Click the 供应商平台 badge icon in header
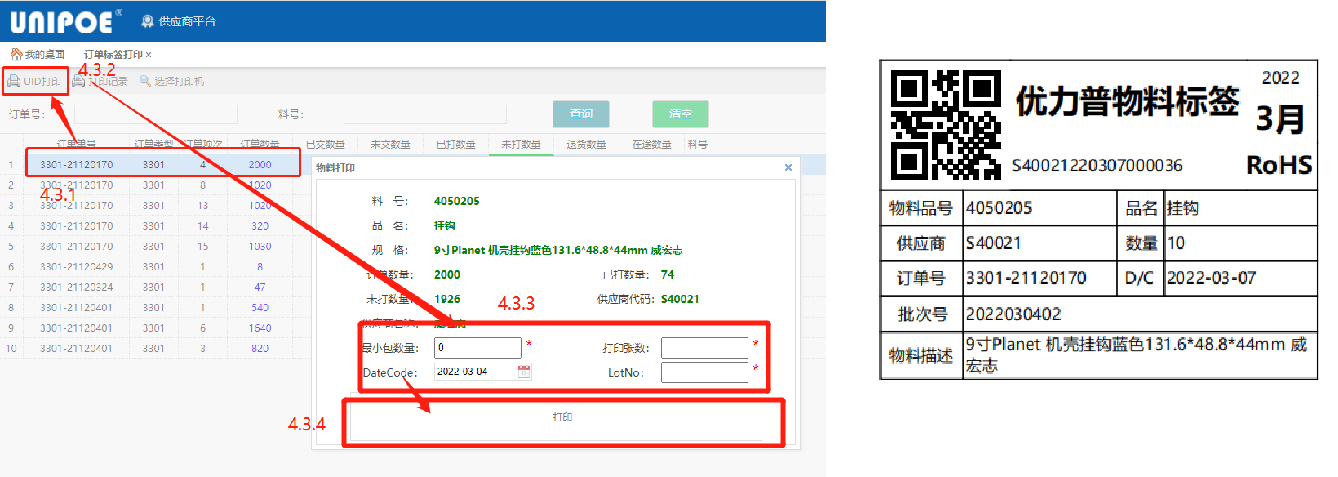 [x=148, y=20]
